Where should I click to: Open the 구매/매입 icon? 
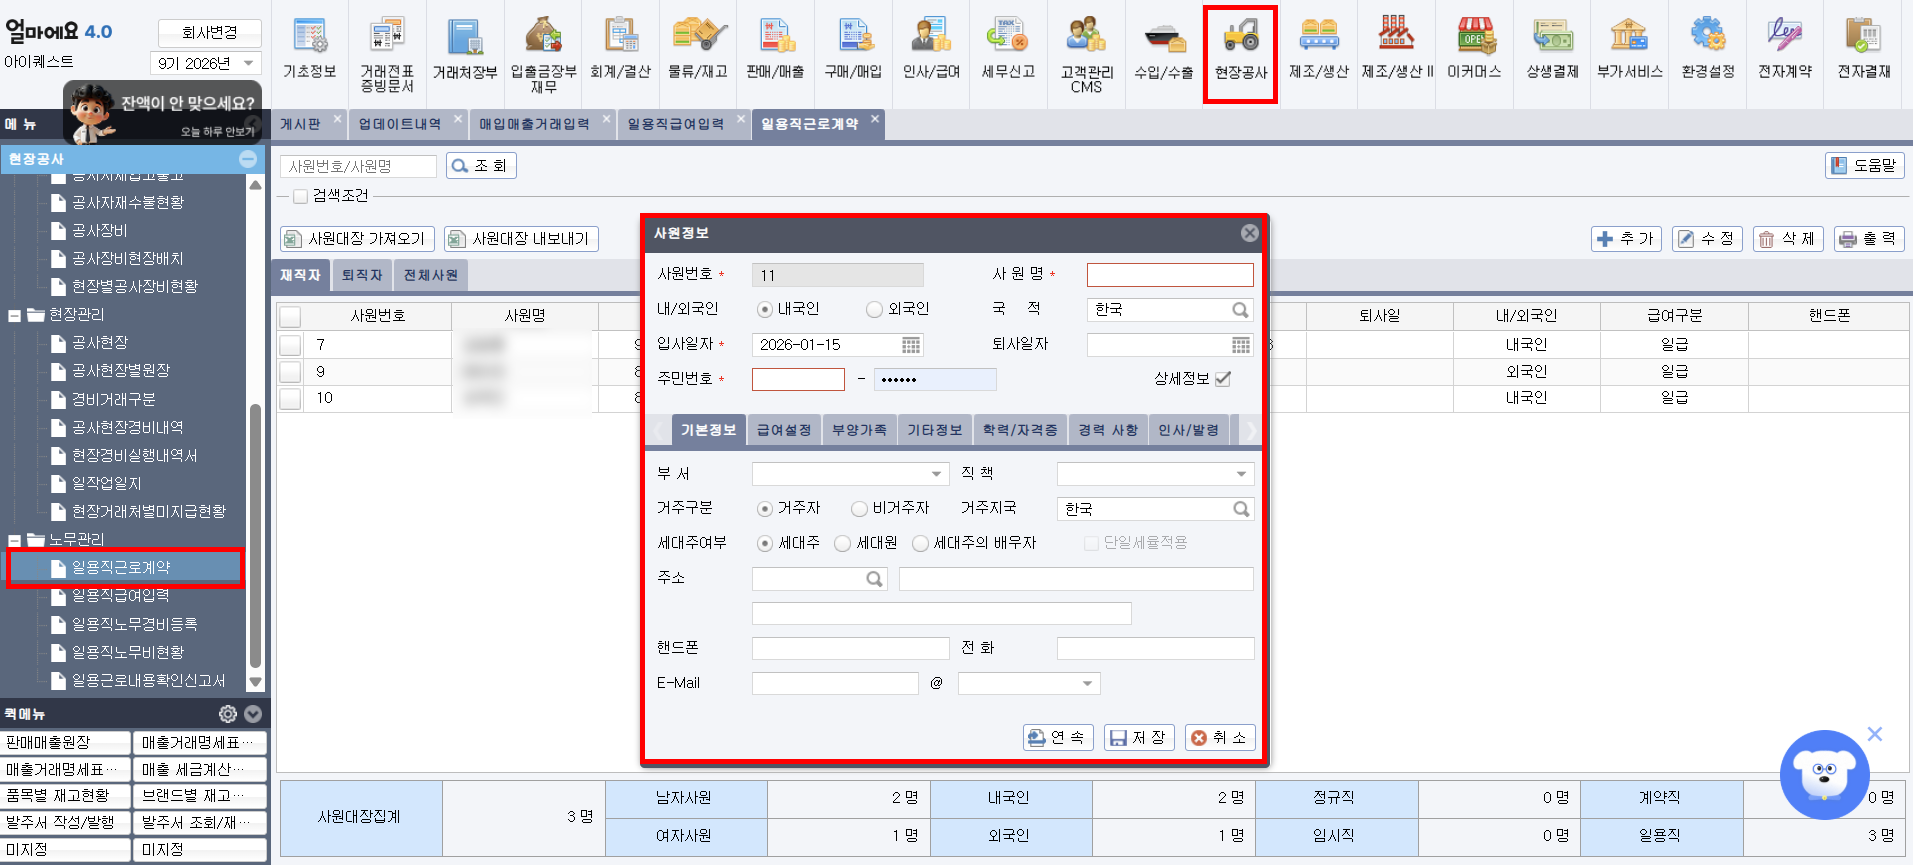click(854, 48)
